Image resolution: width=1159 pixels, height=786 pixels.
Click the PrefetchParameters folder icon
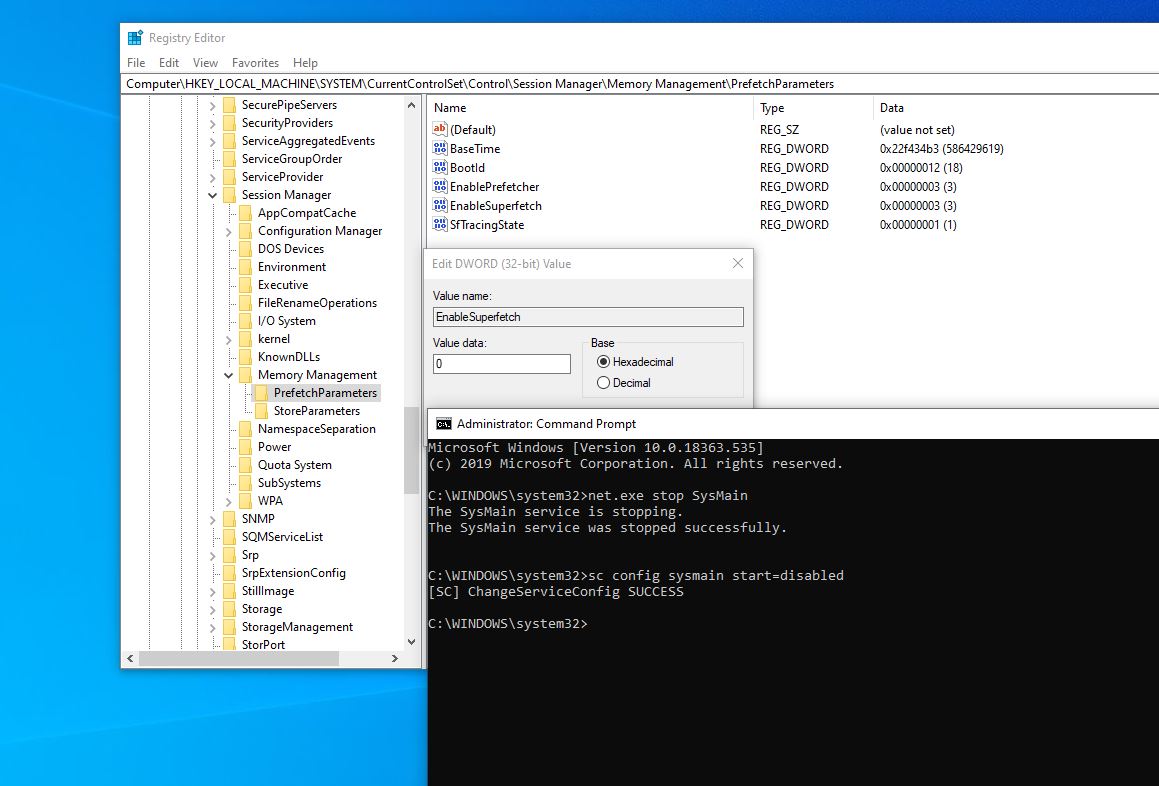tap(260, 392)
